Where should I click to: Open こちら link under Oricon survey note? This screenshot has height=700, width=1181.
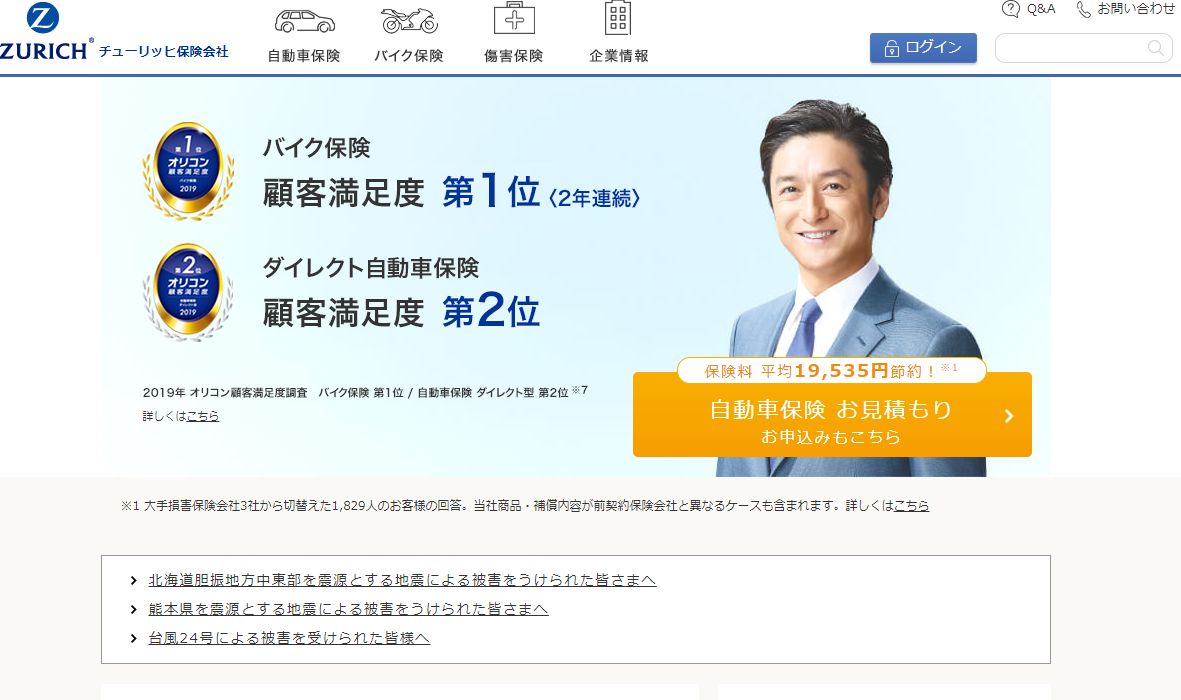click(203, 416)
